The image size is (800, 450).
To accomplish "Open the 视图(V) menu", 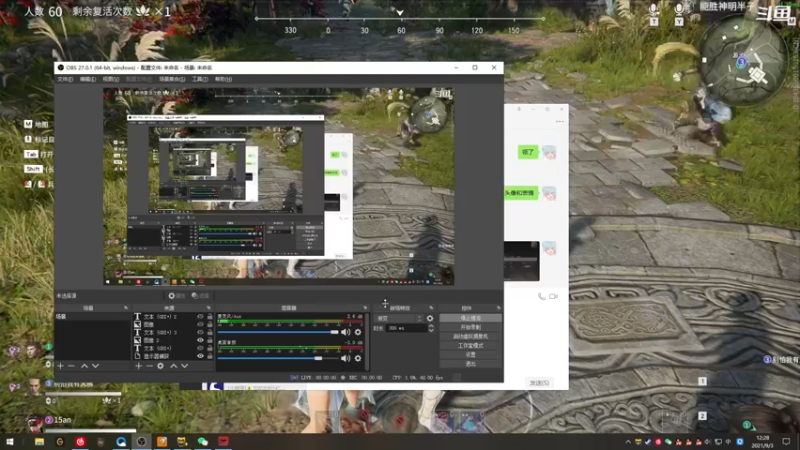I will pos(111,79).
